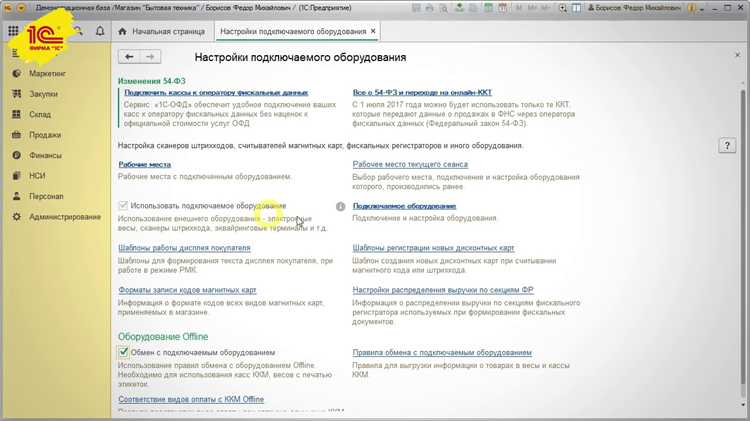Click the Маркетинг section icon in sidebar
Viewport: 750px width, 421px height.
tap(17, 73)
